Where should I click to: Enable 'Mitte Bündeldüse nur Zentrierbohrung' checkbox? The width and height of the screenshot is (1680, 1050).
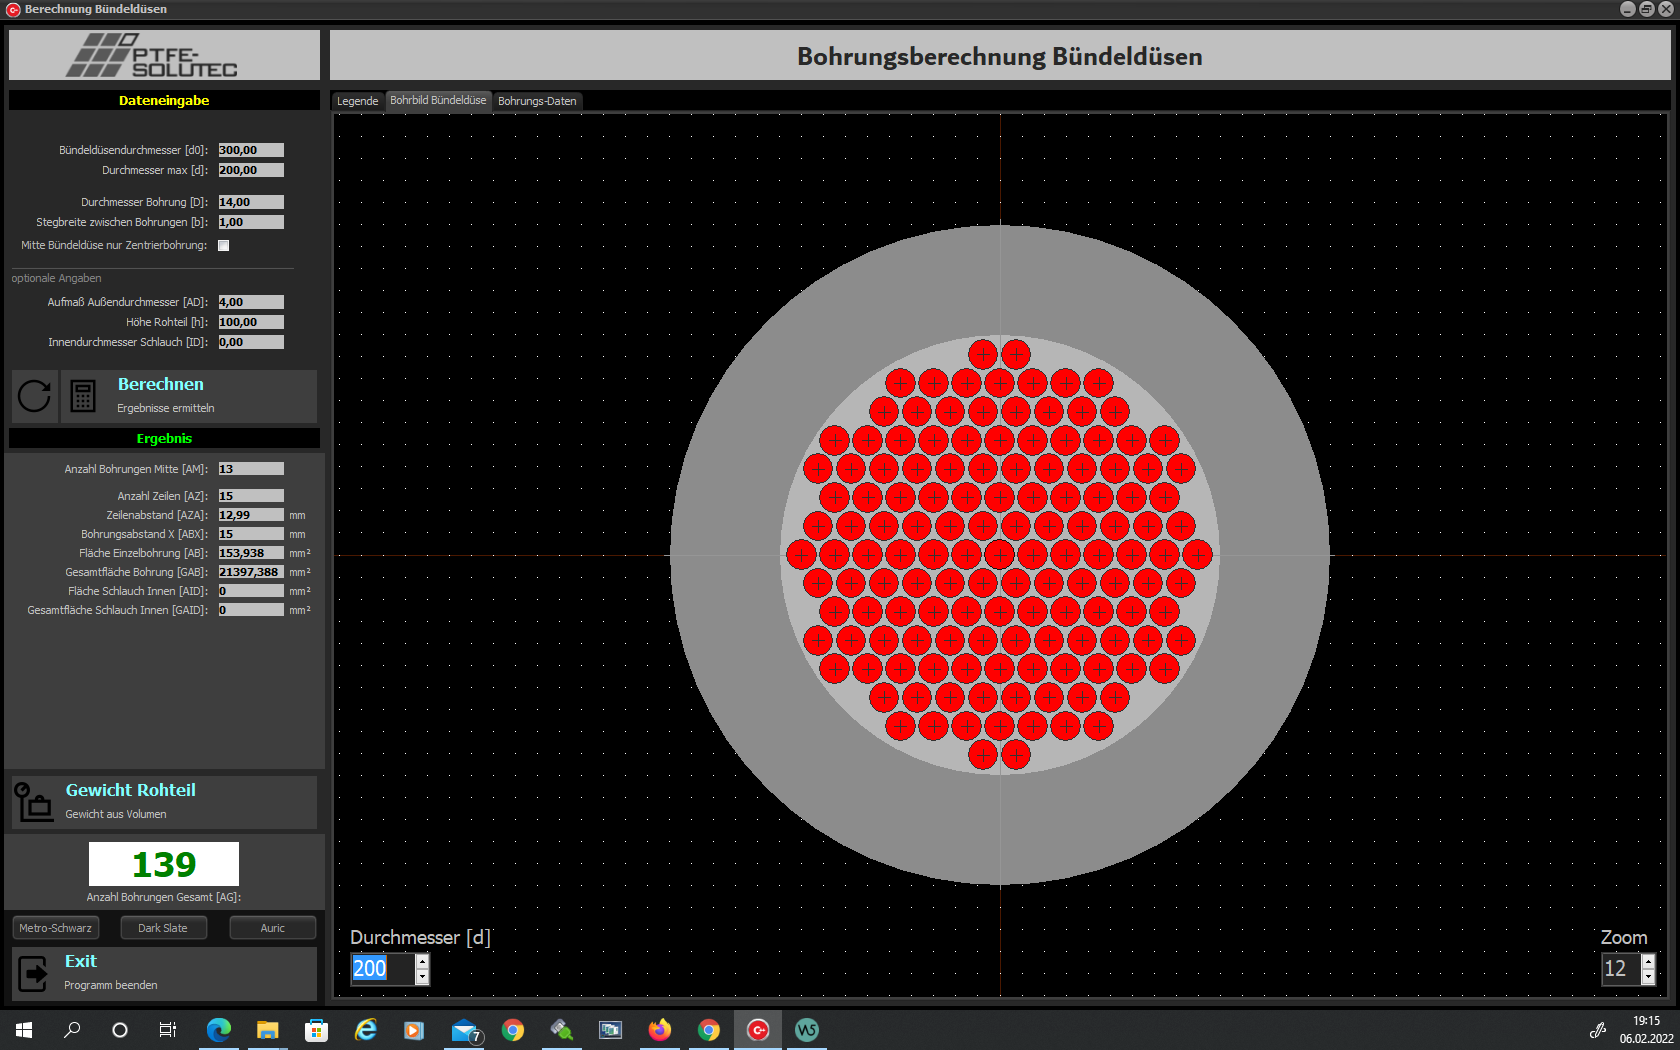pyautogui.click(x=224, y=245)
